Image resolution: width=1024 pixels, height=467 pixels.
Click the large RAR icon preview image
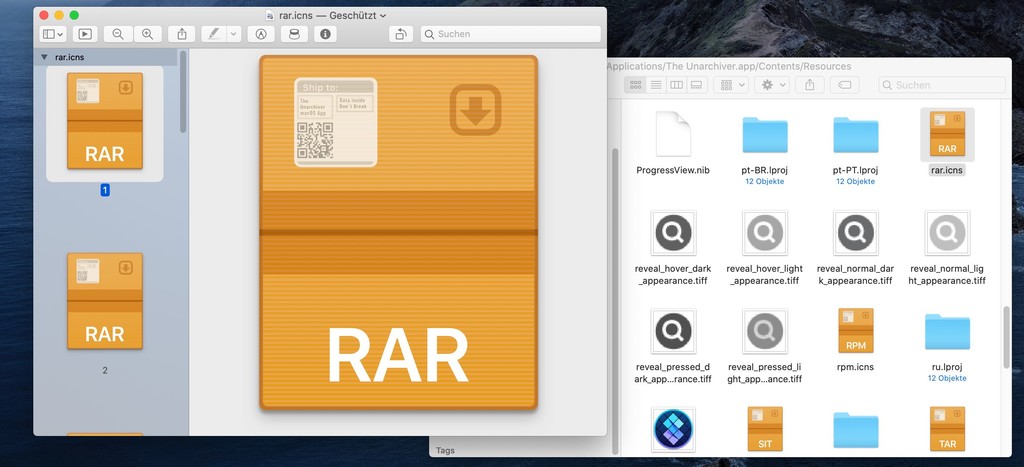pyautogui.click(x=398, y=233)
